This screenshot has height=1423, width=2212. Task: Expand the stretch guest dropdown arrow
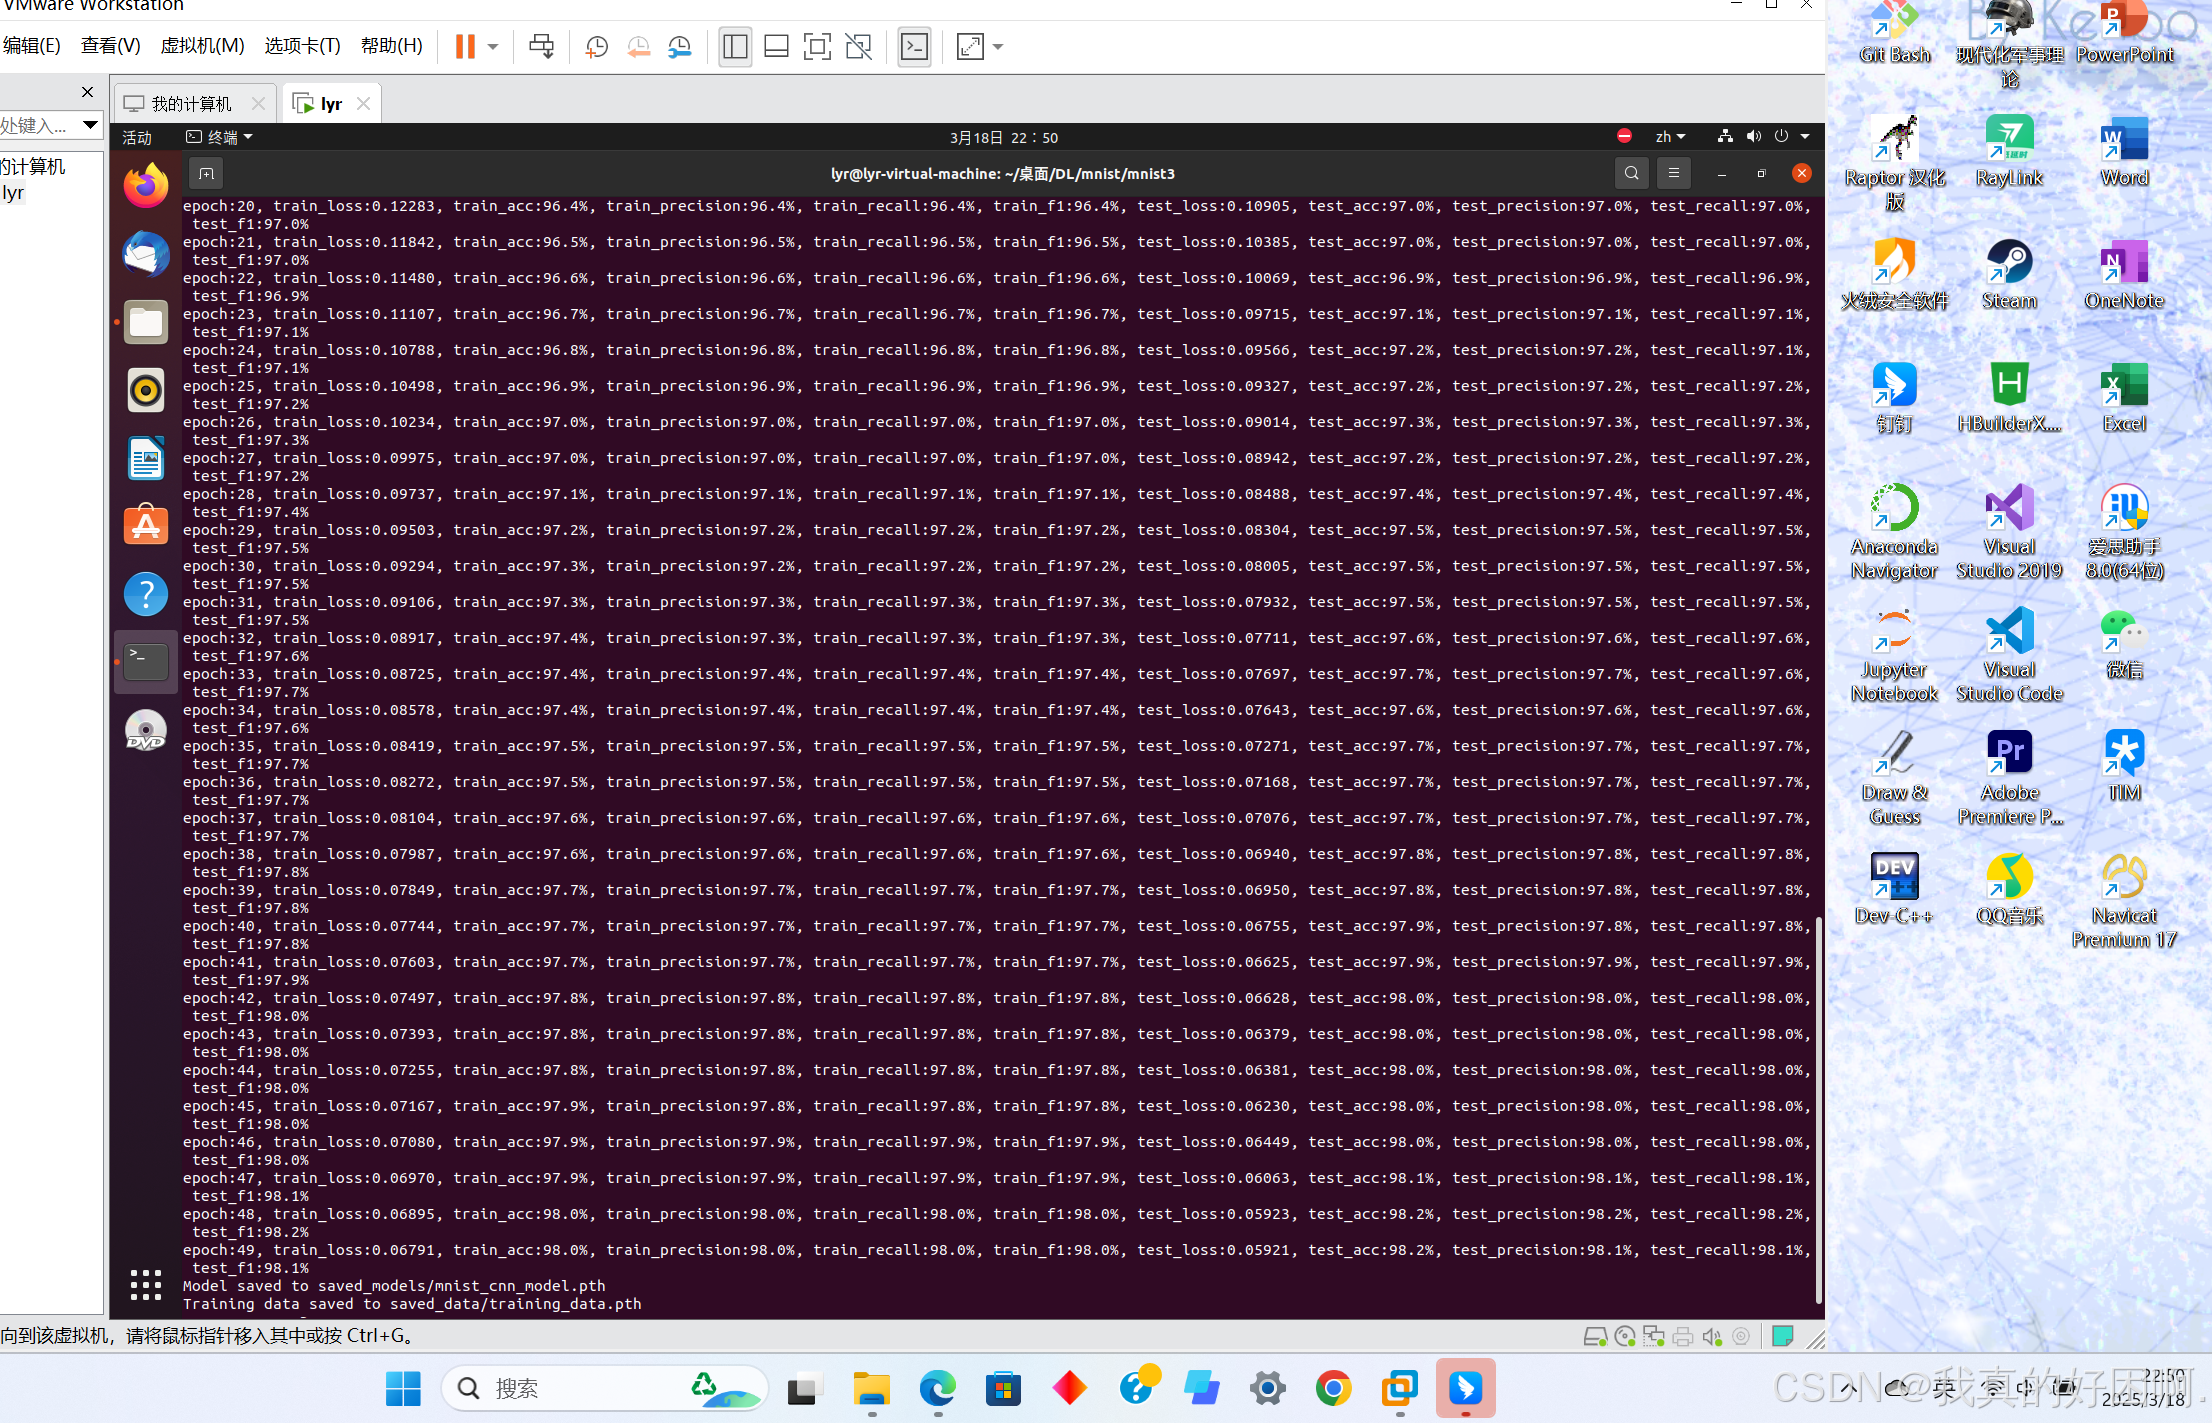click(x=998, y=47)
